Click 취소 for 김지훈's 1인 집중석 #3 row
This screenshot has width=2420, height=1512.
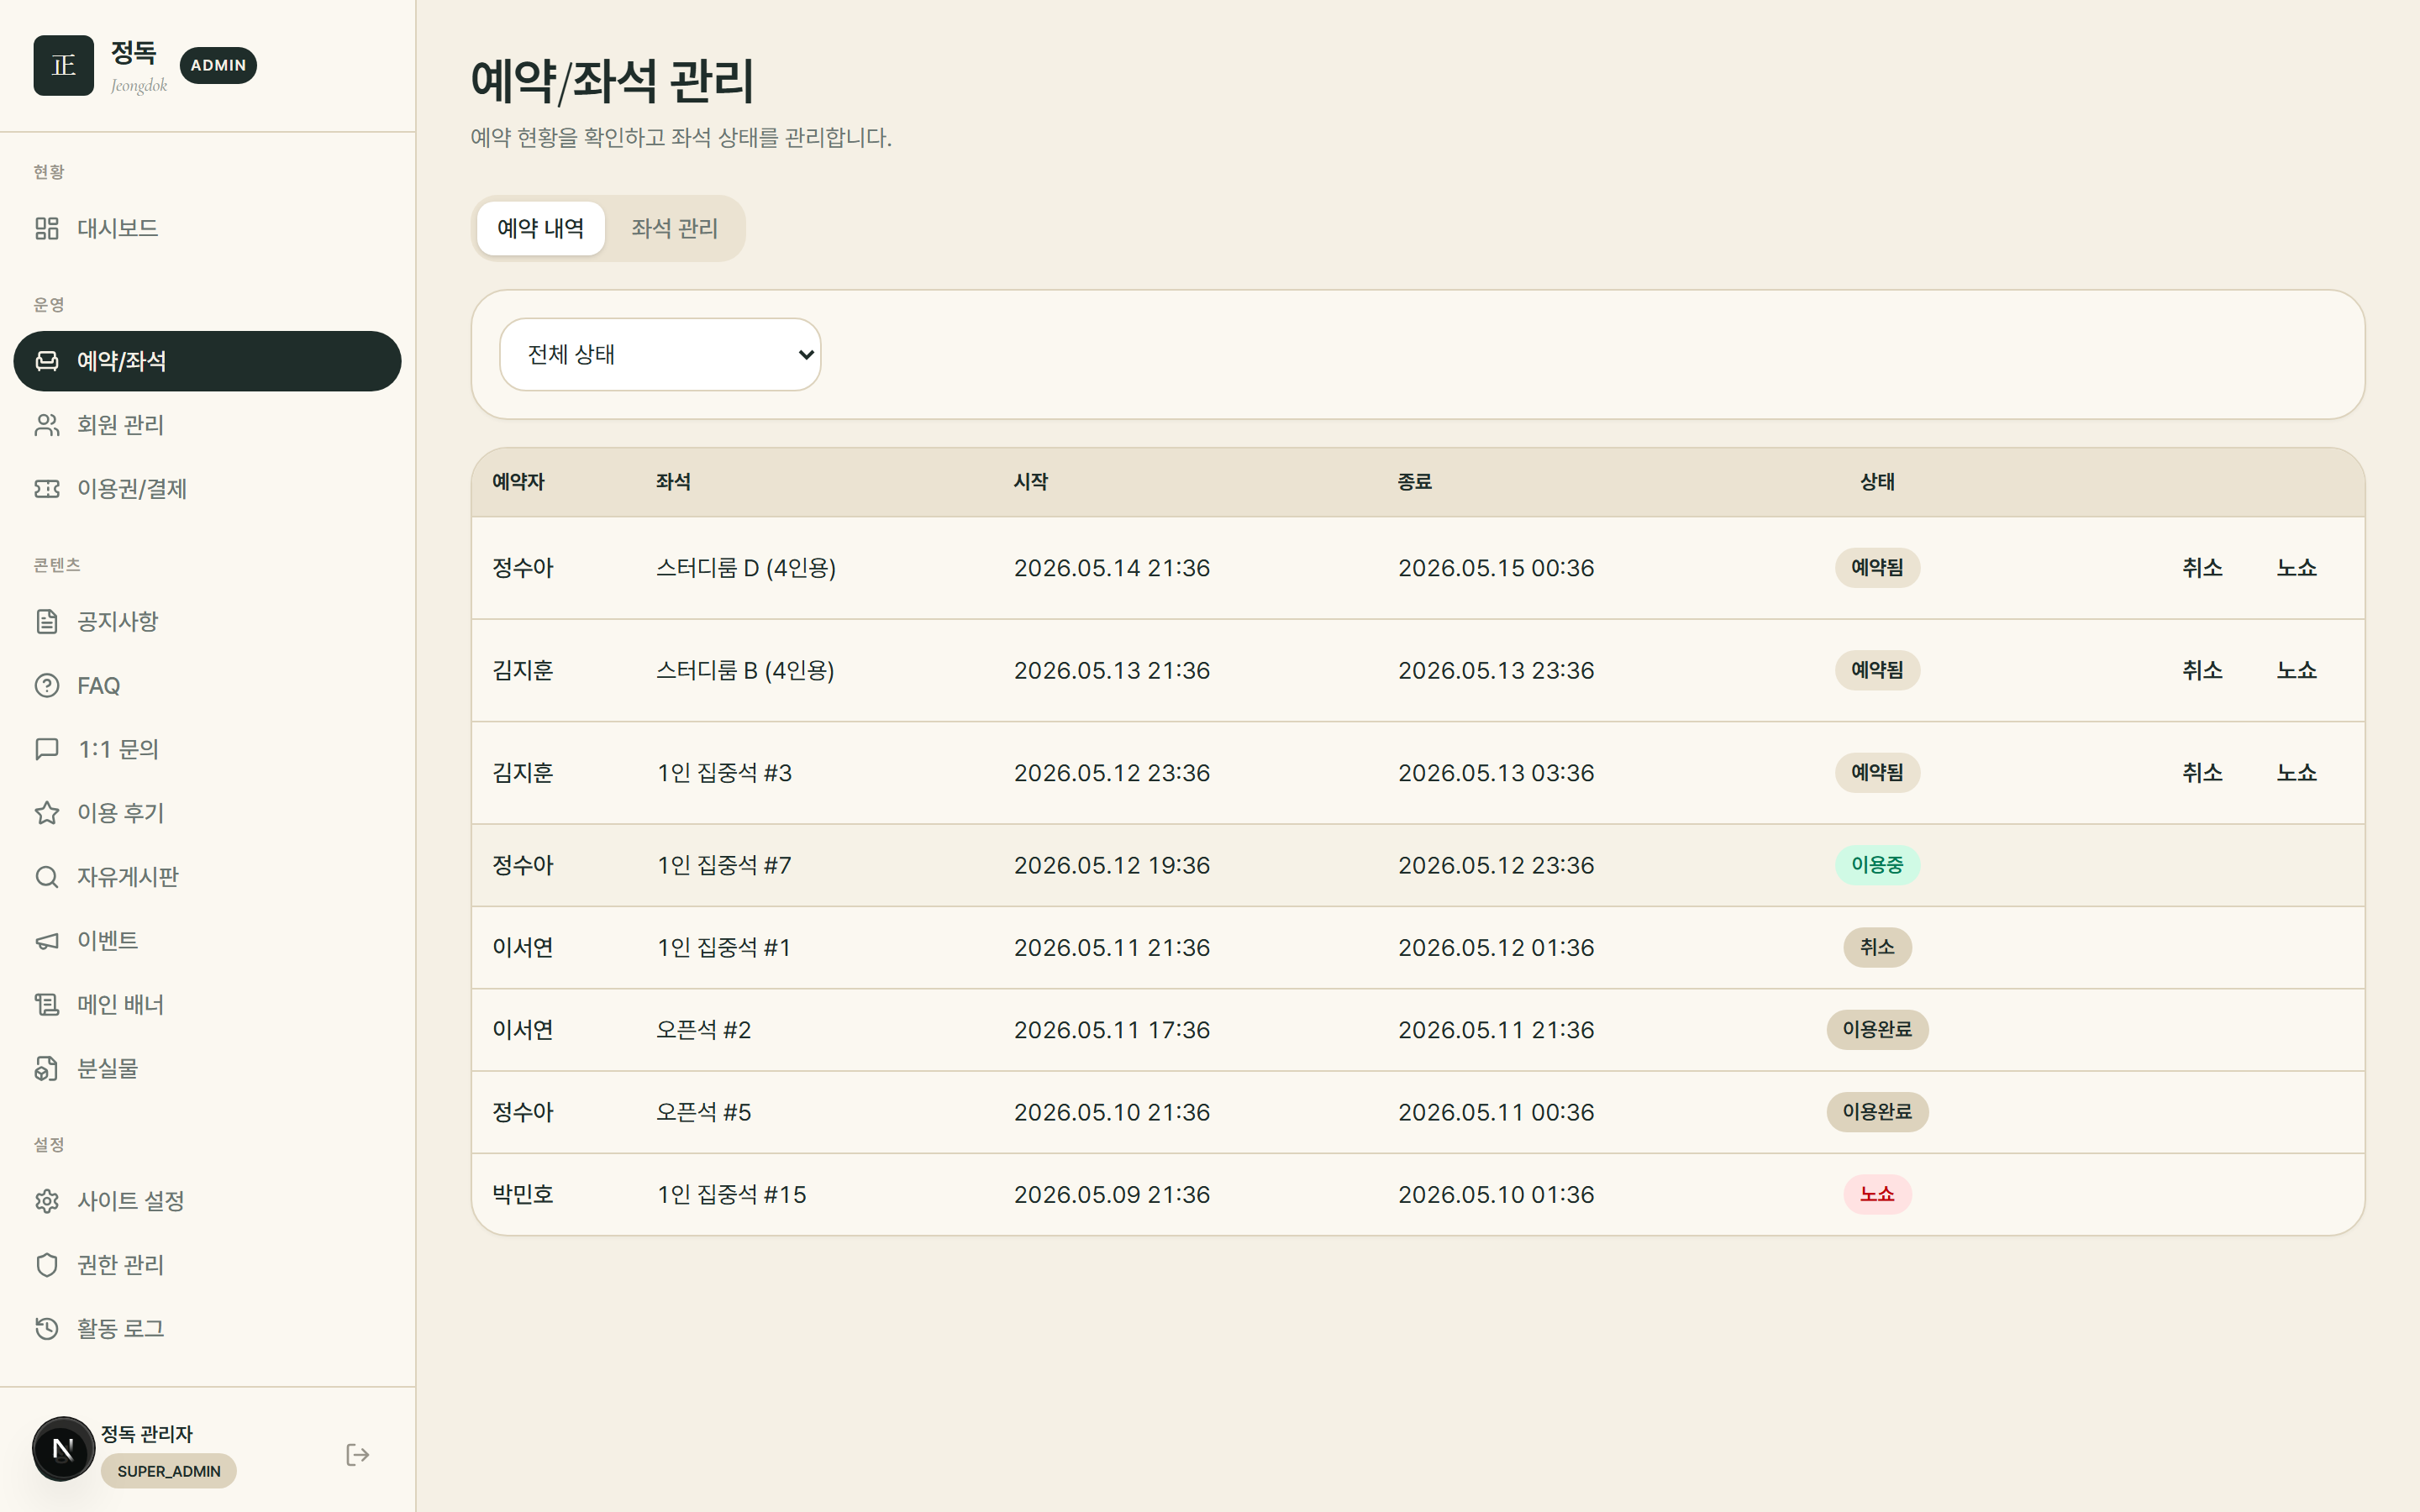tap(2202, 773)
